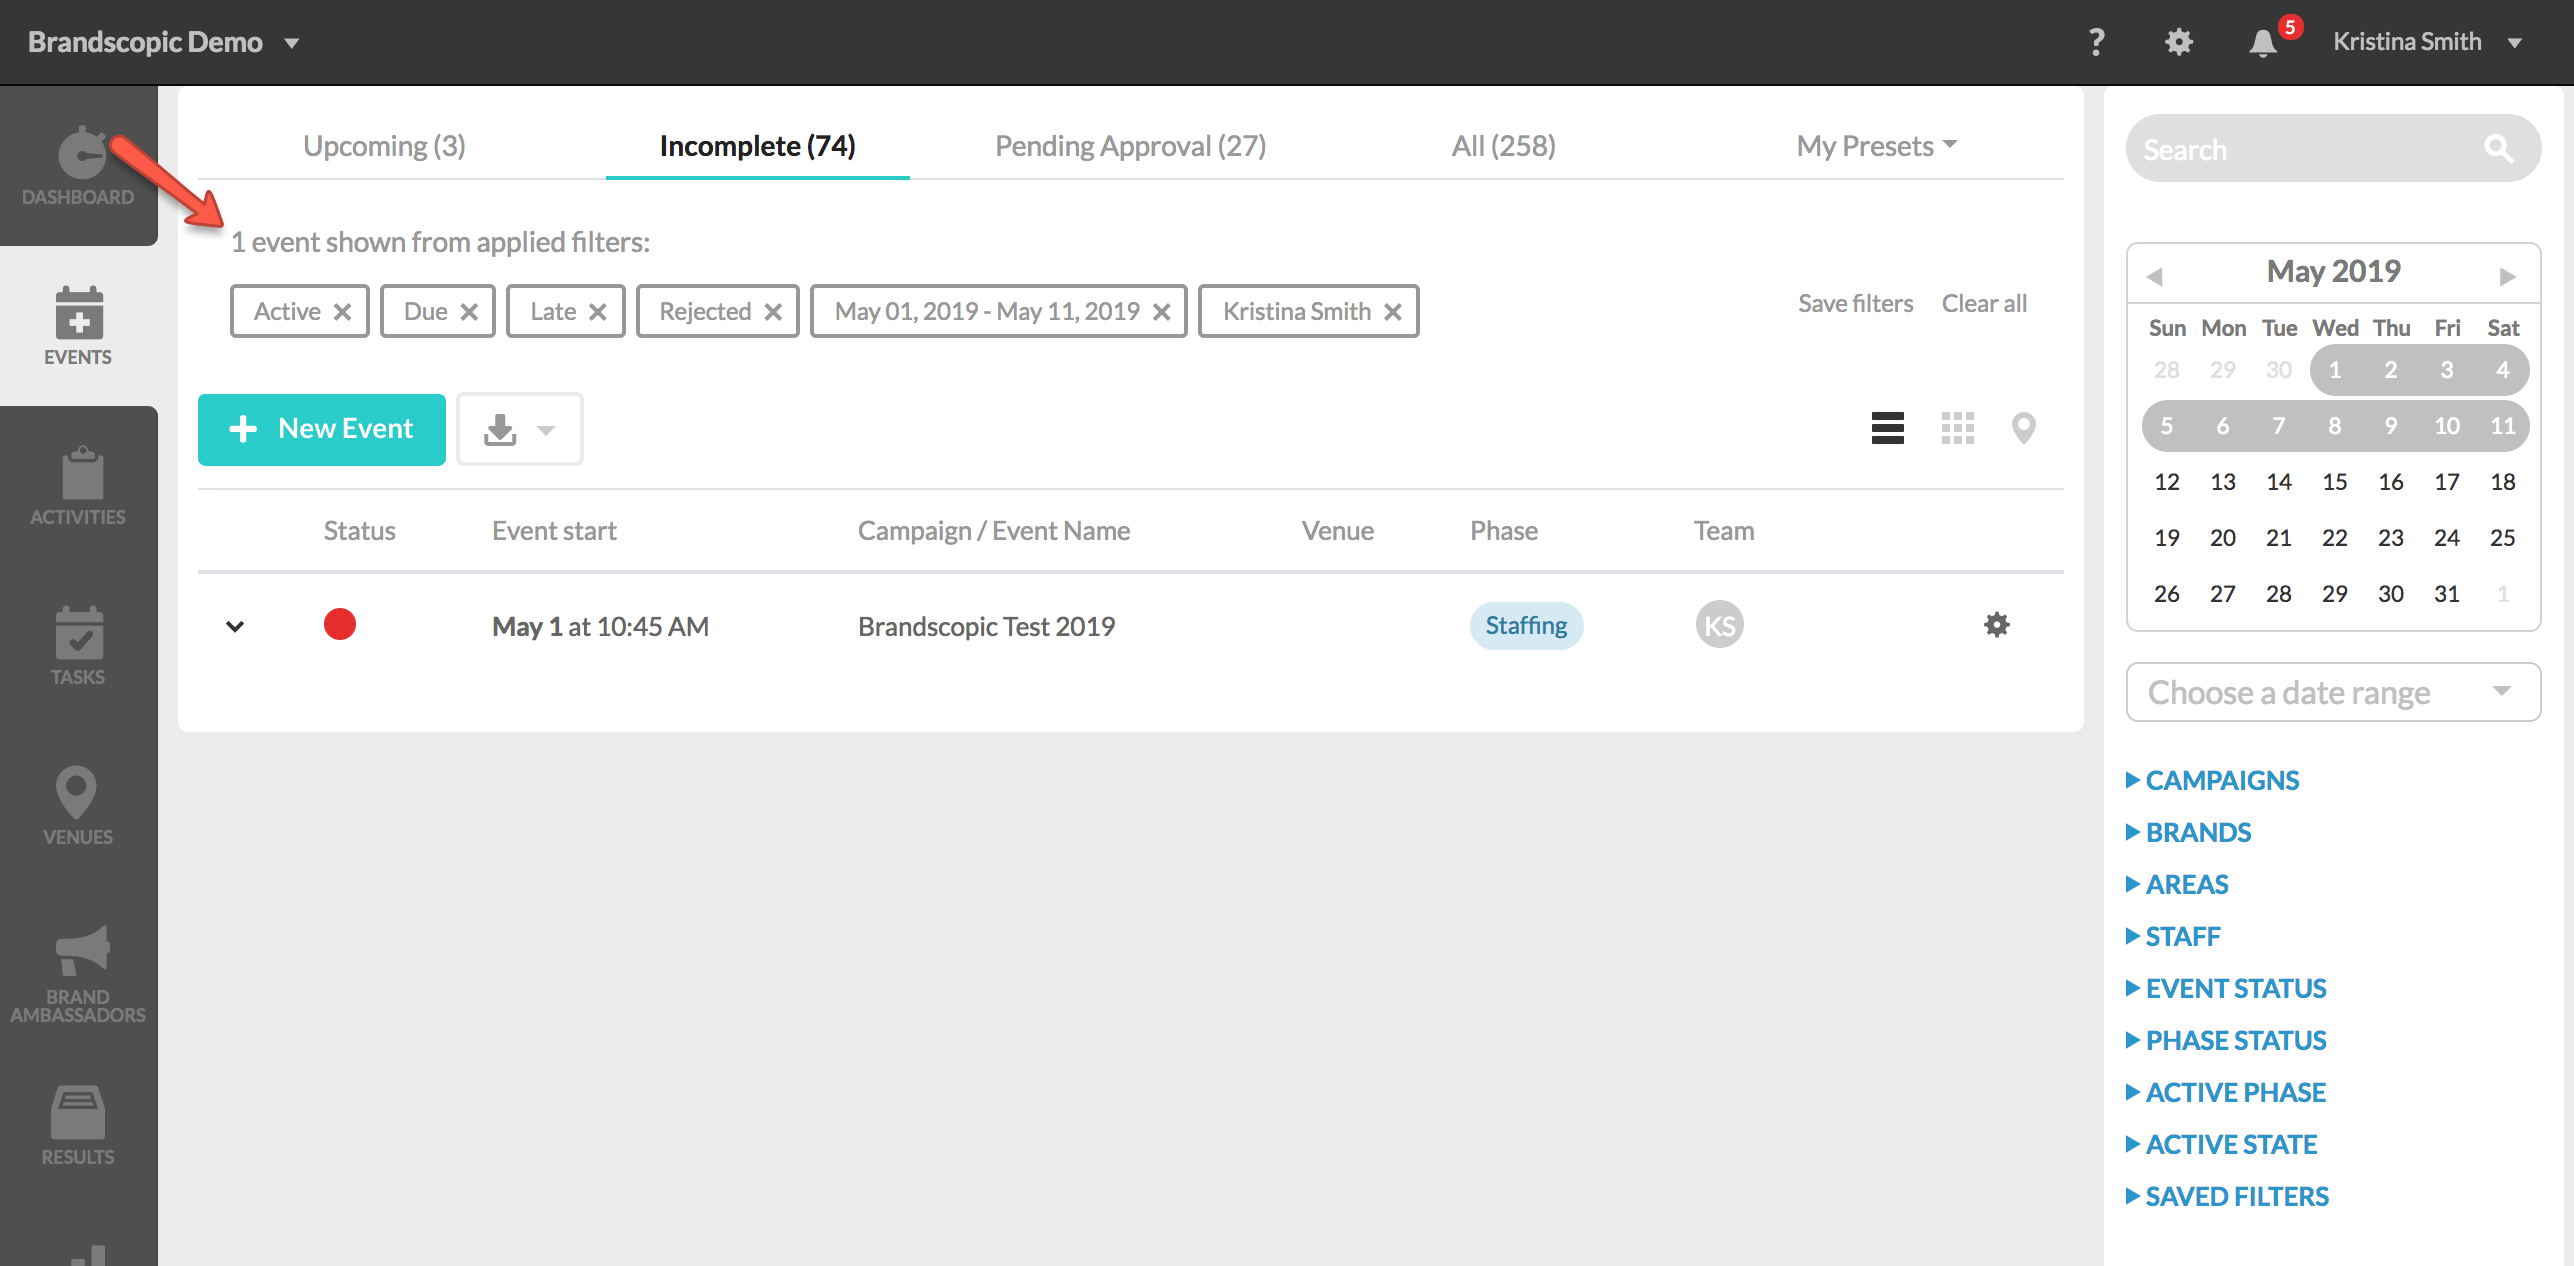Image resolution: width=2574 pixels, height=1266 pixels.
Task: Remove the Kristina Smith filter chip
Action: pyautogui.click(x=1393, y=312)
